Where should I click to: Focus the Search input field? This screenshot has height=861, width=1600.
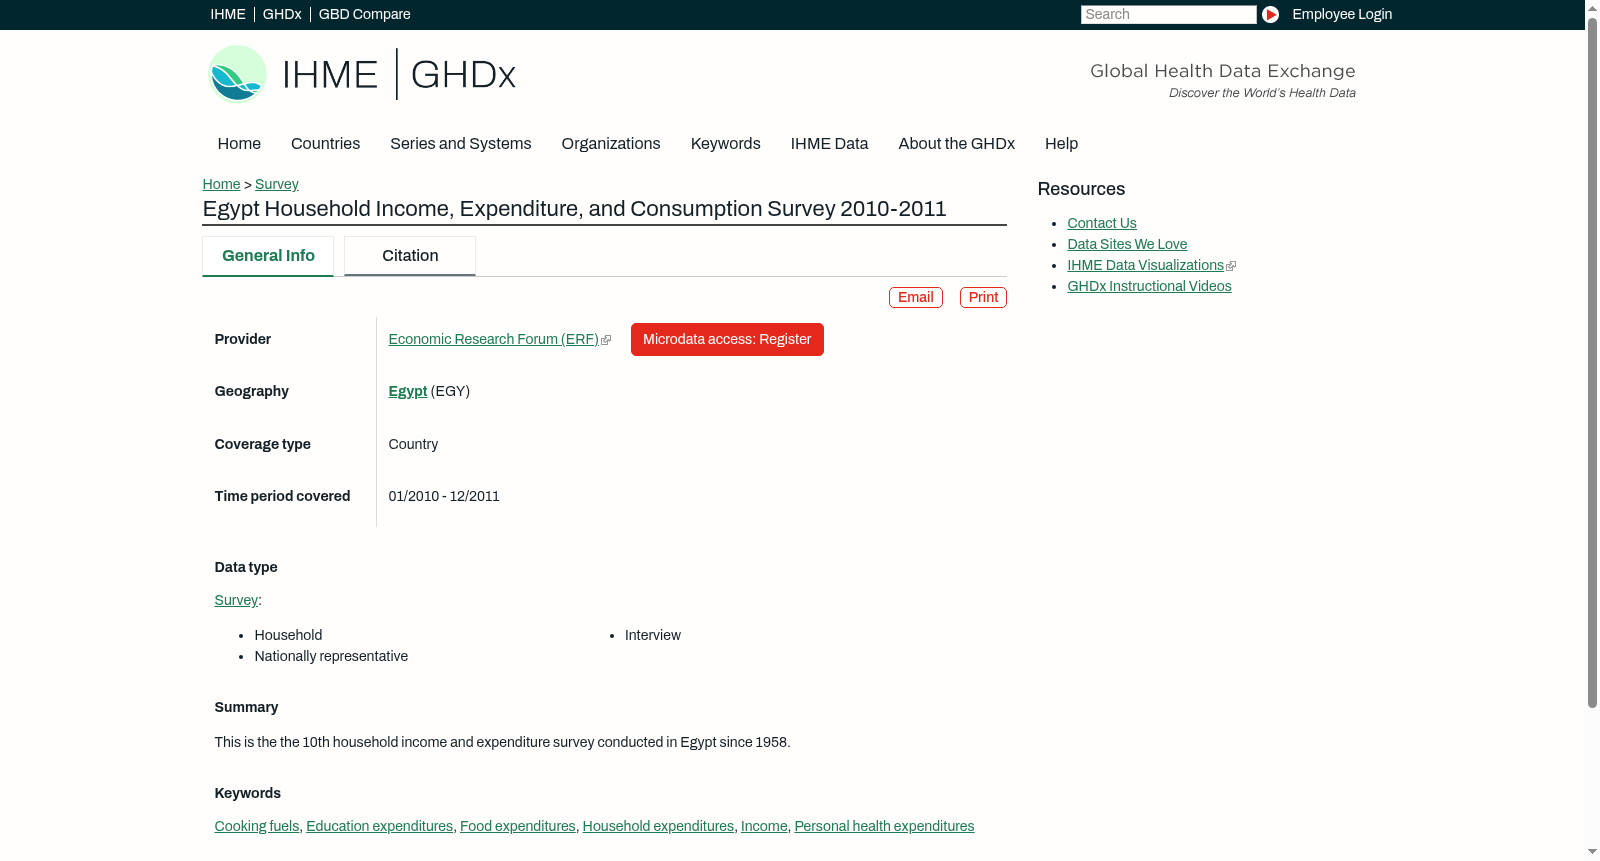[1168, 14]
